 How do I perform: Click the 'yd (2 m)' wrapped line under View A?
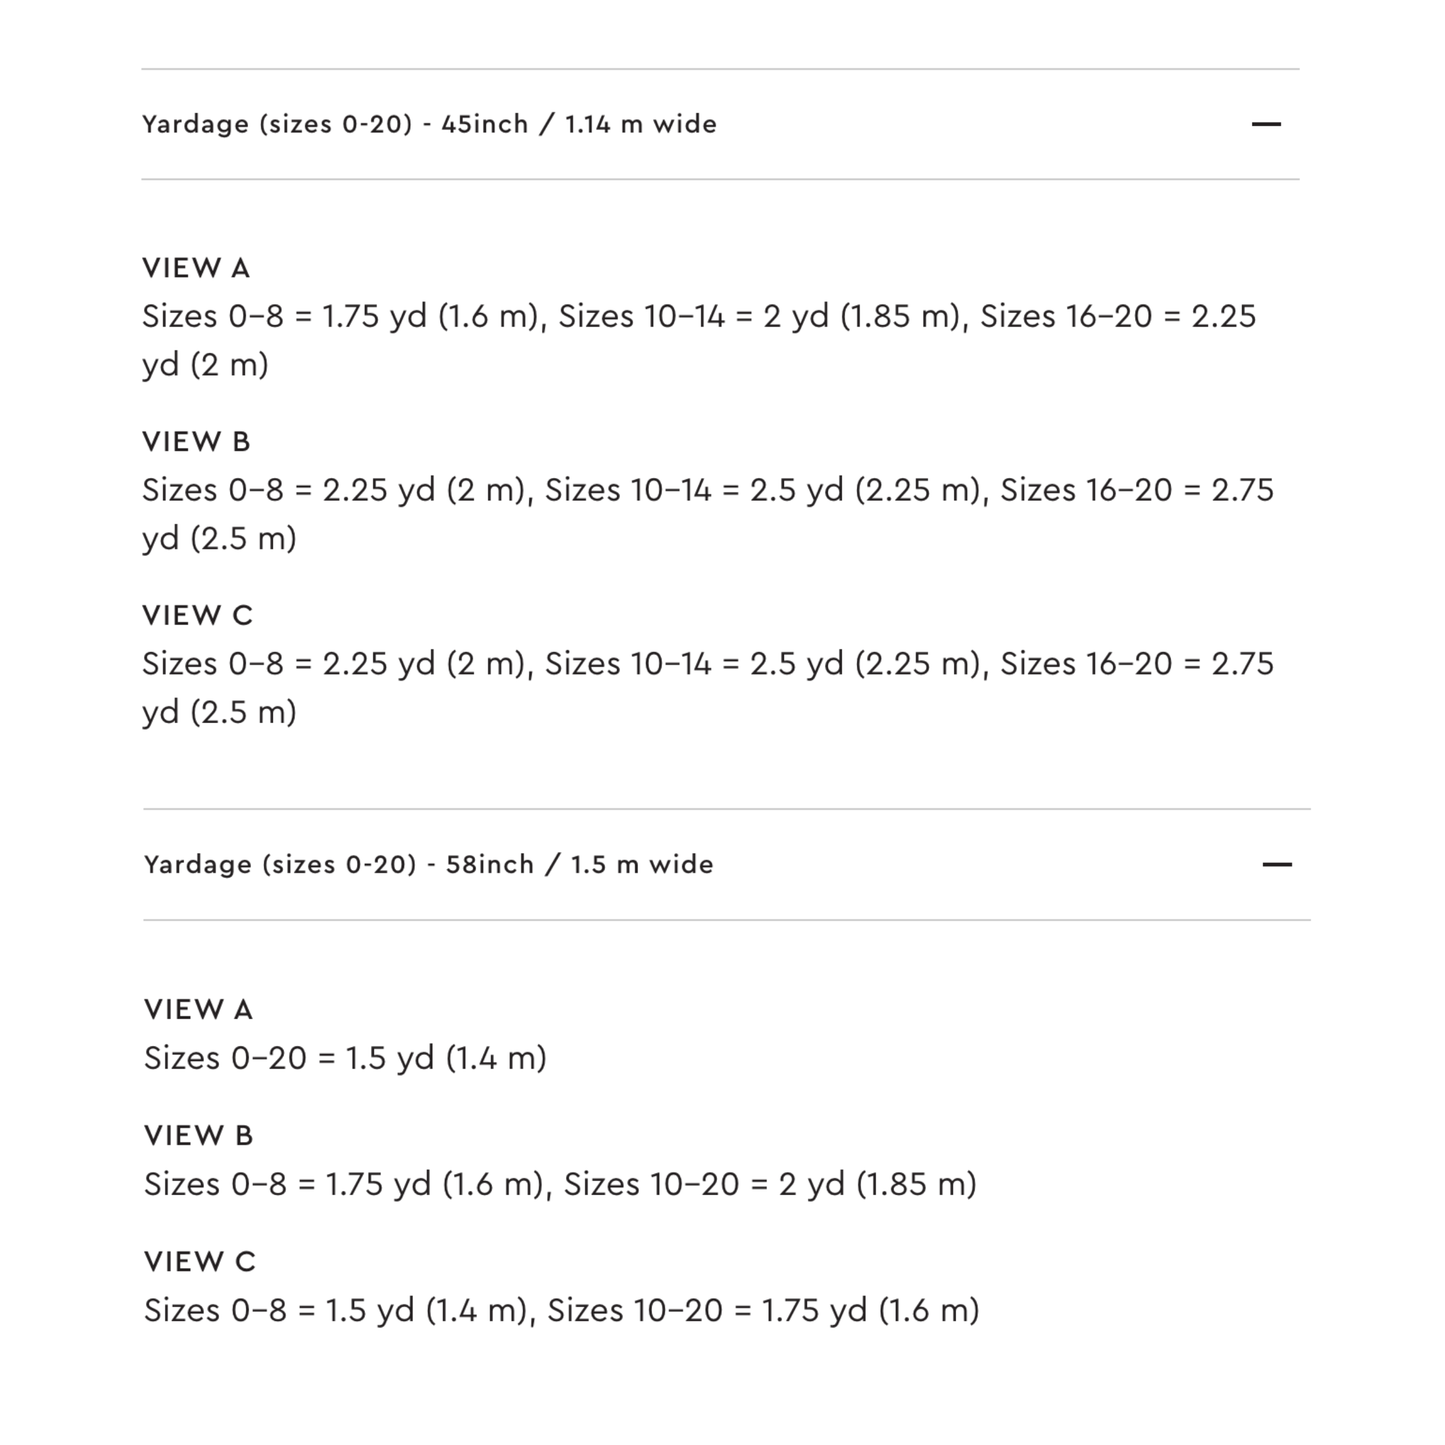tap(205, 365)
